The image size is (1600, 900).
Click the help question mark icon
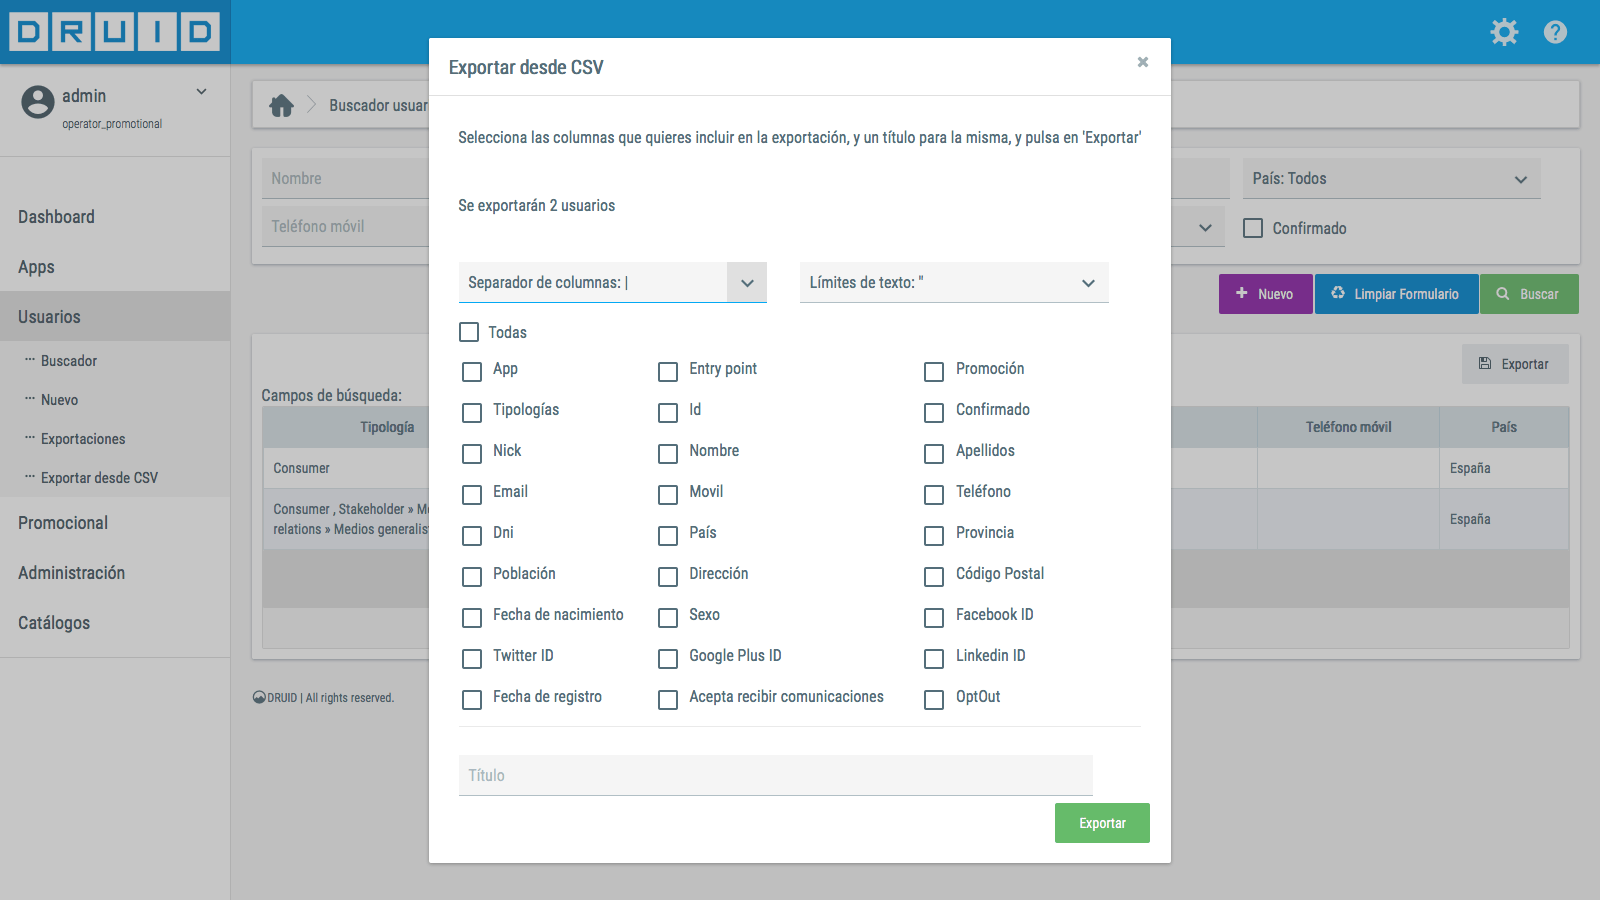click(x=1555, y=32)
